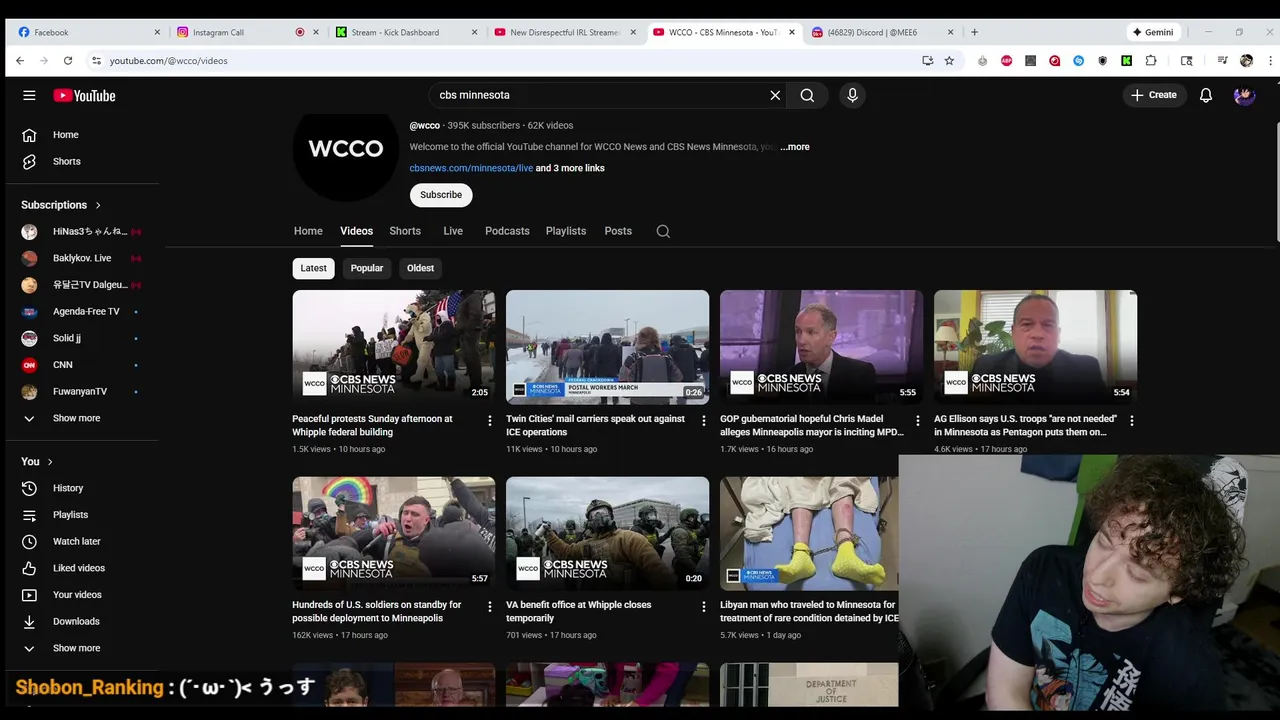
Task: Open options for GOP gubernatorial hopeful video
Action: (x=918, y=421)
